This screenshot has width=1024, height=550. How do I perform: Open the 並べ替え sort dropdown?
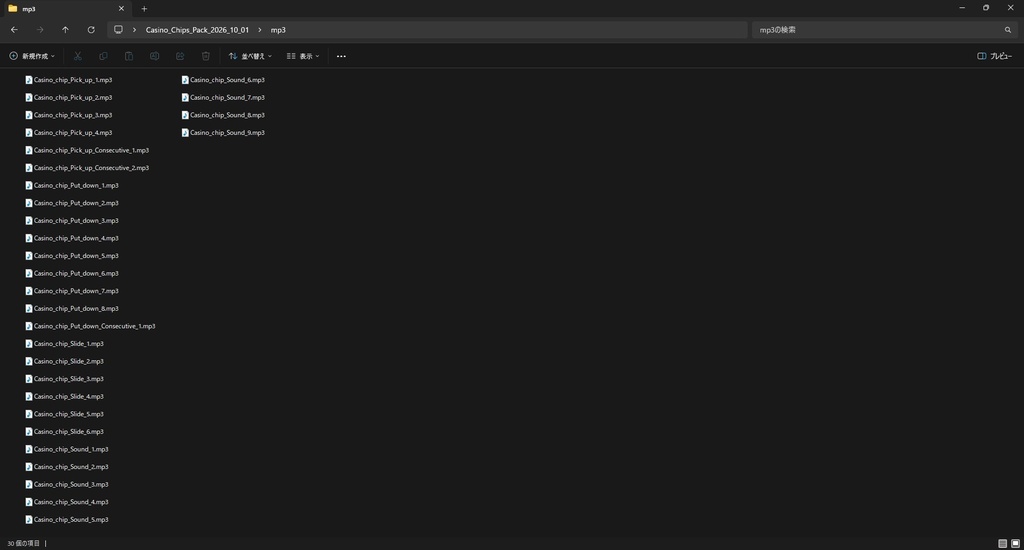tap(250, 56)
